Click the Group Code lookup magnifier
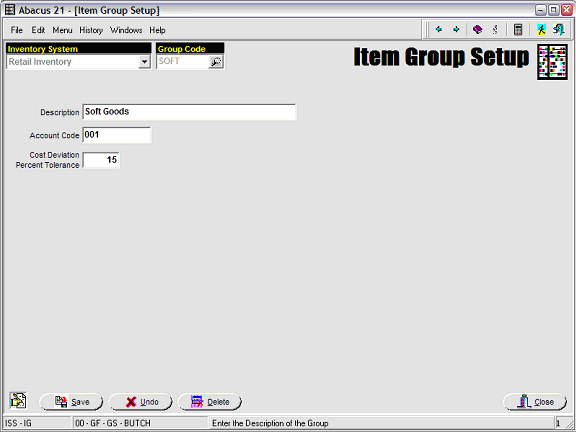The height and width of the screenshot is (432, 576). [216, 62]
